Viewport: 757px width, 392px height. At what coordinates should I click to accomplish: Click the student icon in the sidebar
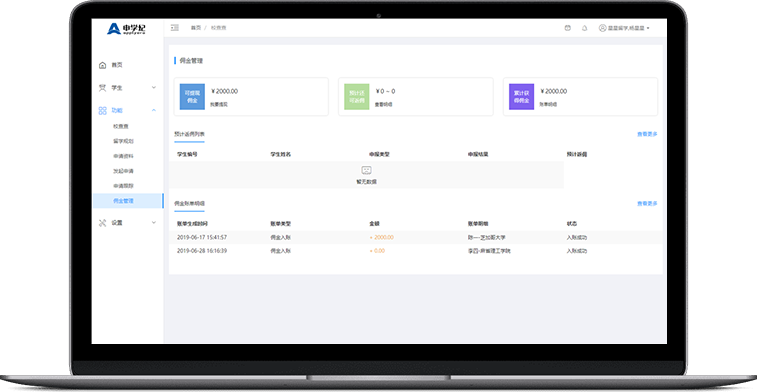tap(102, 88)
